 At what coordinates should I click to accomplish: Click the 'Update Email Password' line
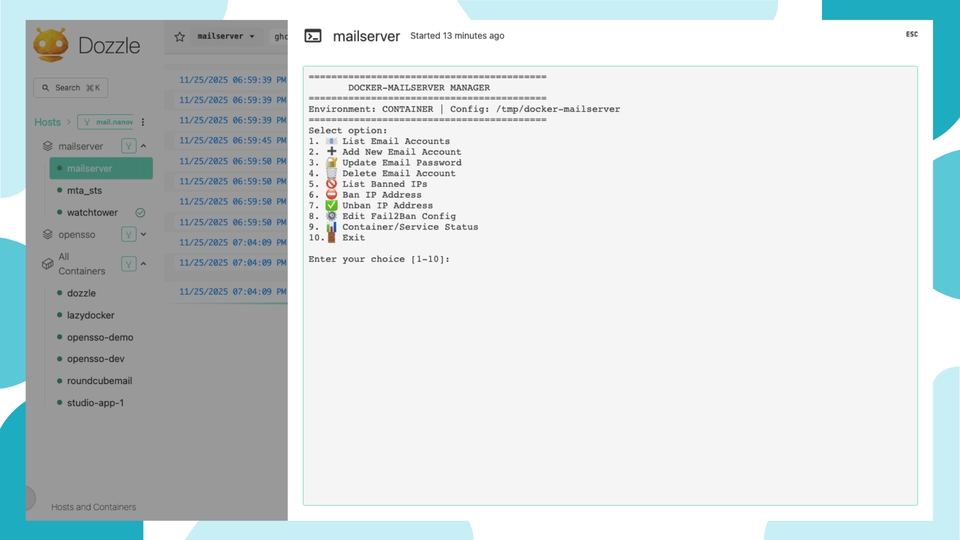pos(385,163)
